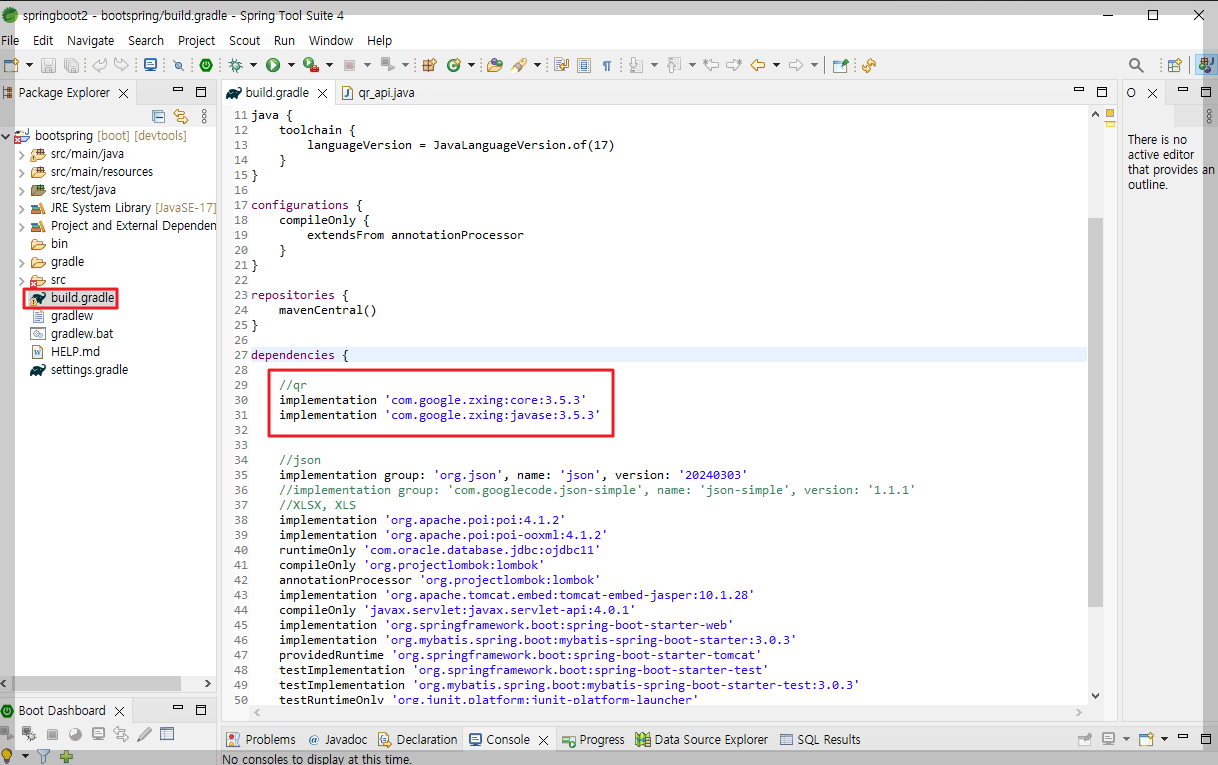Click the Forward navigation arrow
Screen dimensions: 1218x765
[x=796, y=65]
